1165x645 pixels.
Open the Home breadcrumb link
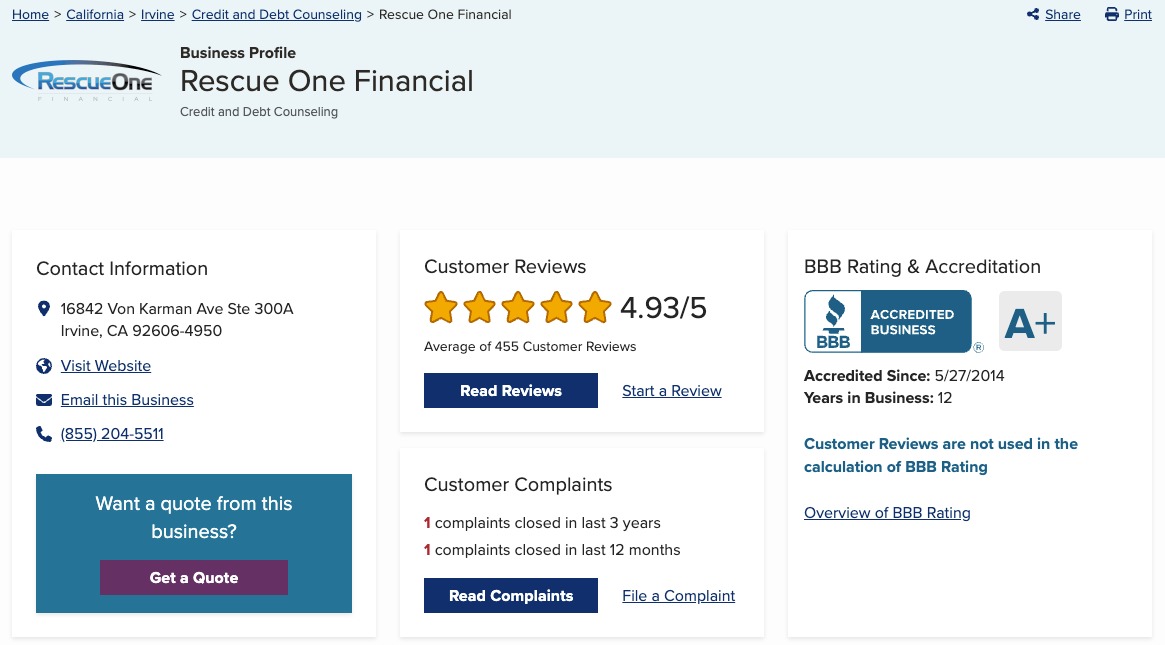[30, 15]
